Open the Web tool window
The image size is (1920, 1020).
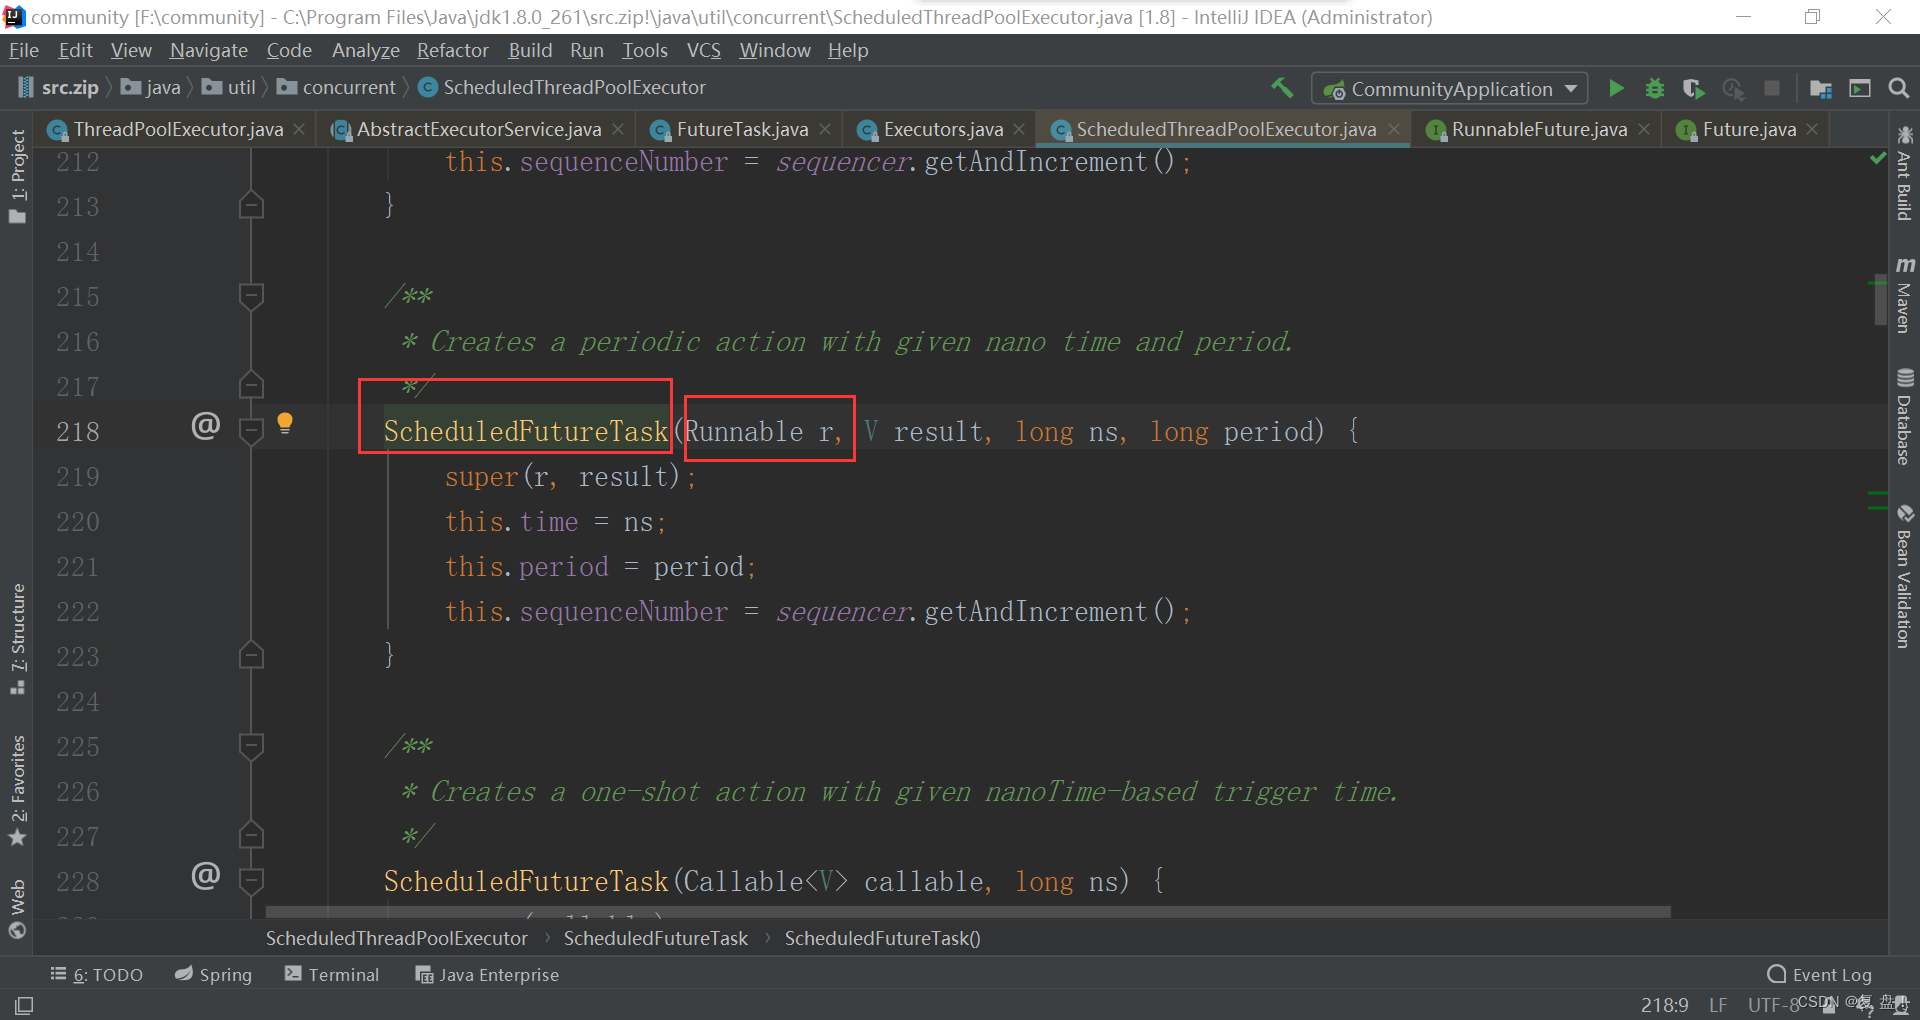pyautogui.click(x=17, y=909)
